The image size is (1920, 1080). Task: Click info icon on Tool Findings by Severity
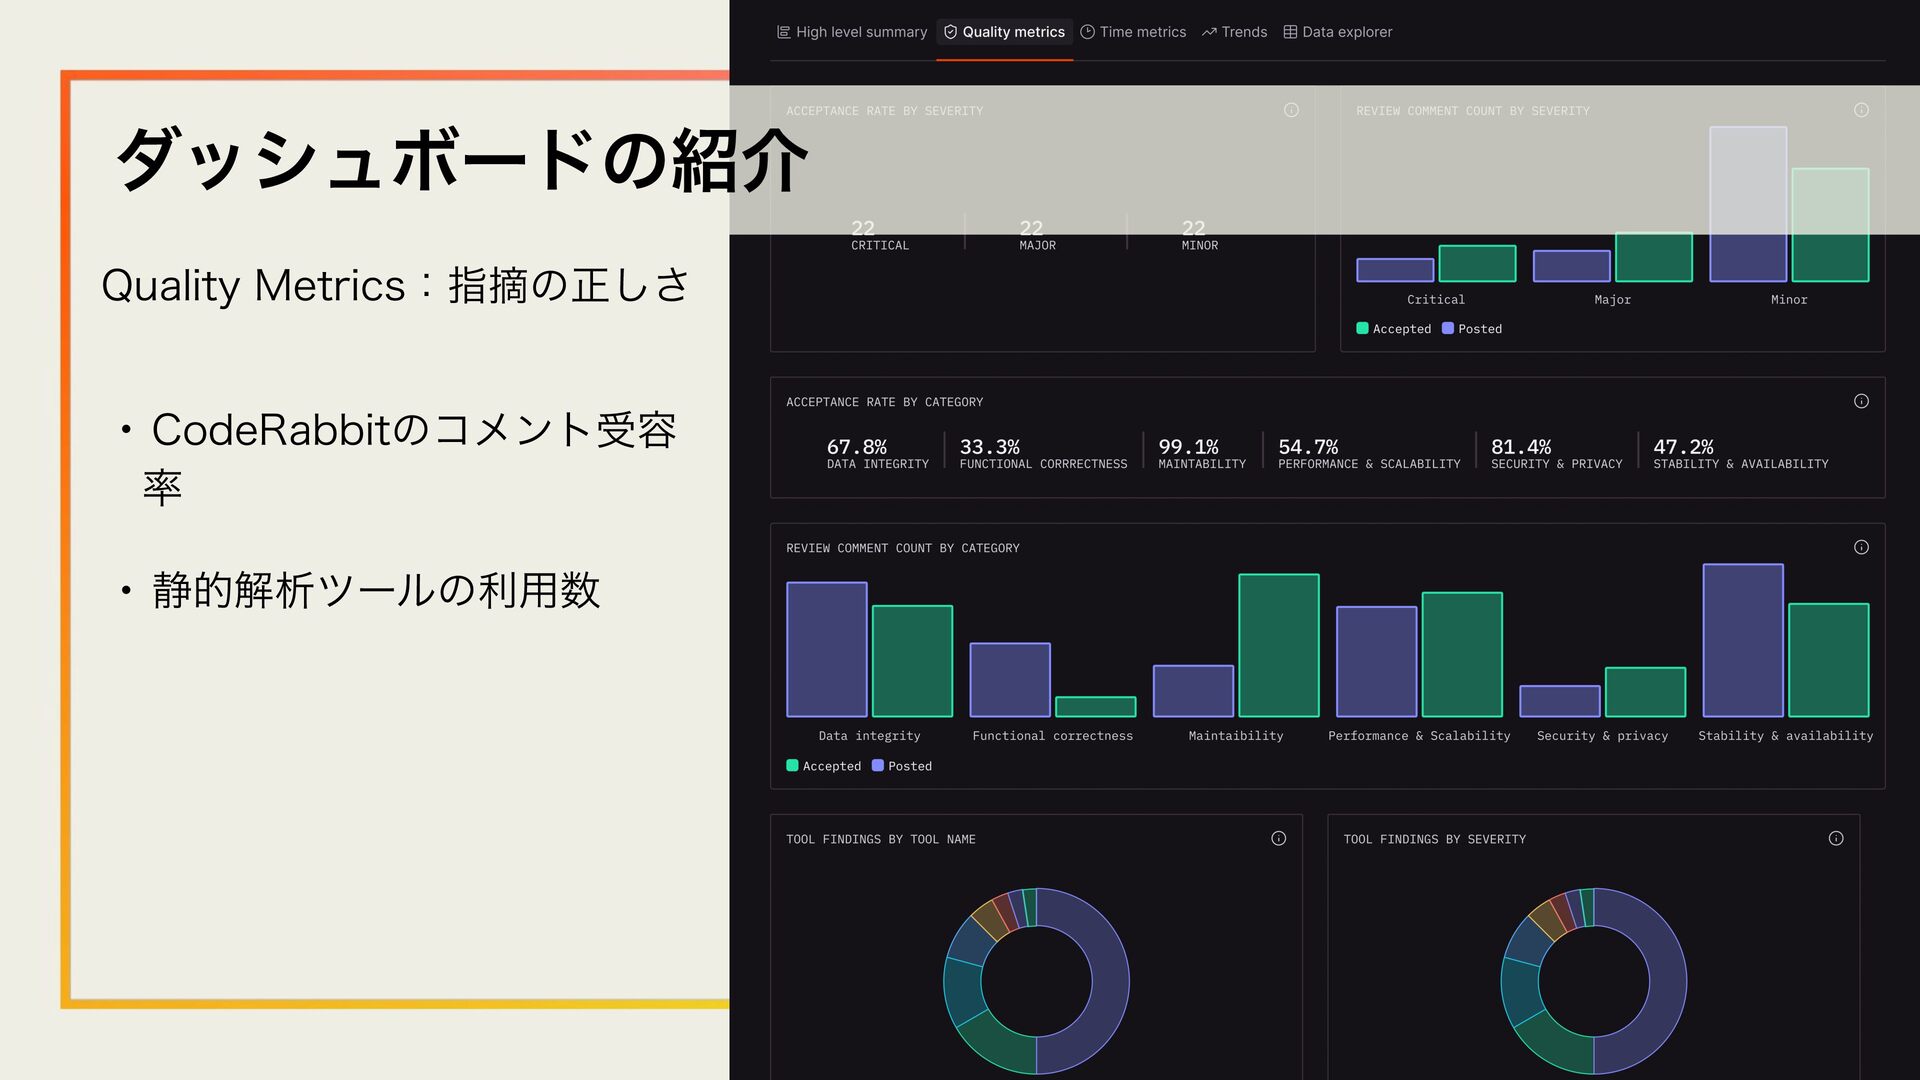[1836, 838]
